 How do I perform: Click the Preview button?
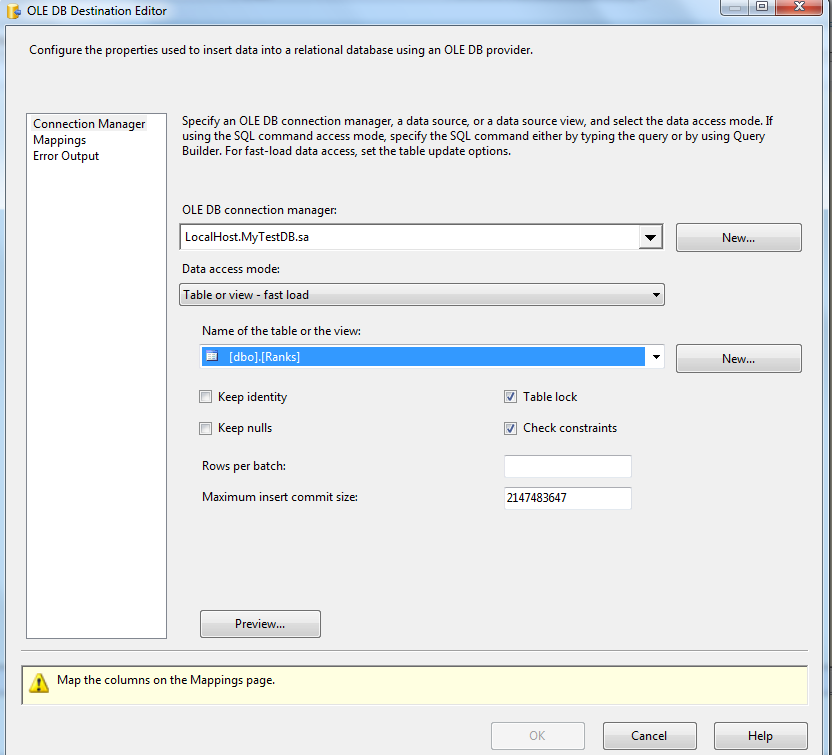[x=260, y=623]
